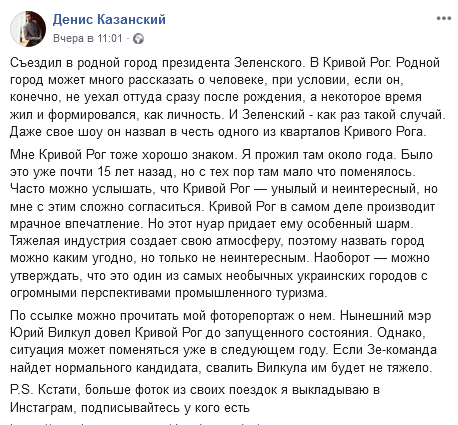Click the P.S. Кстати paragraph
This screenshot has width=458, height=425.
pos(195,398)
